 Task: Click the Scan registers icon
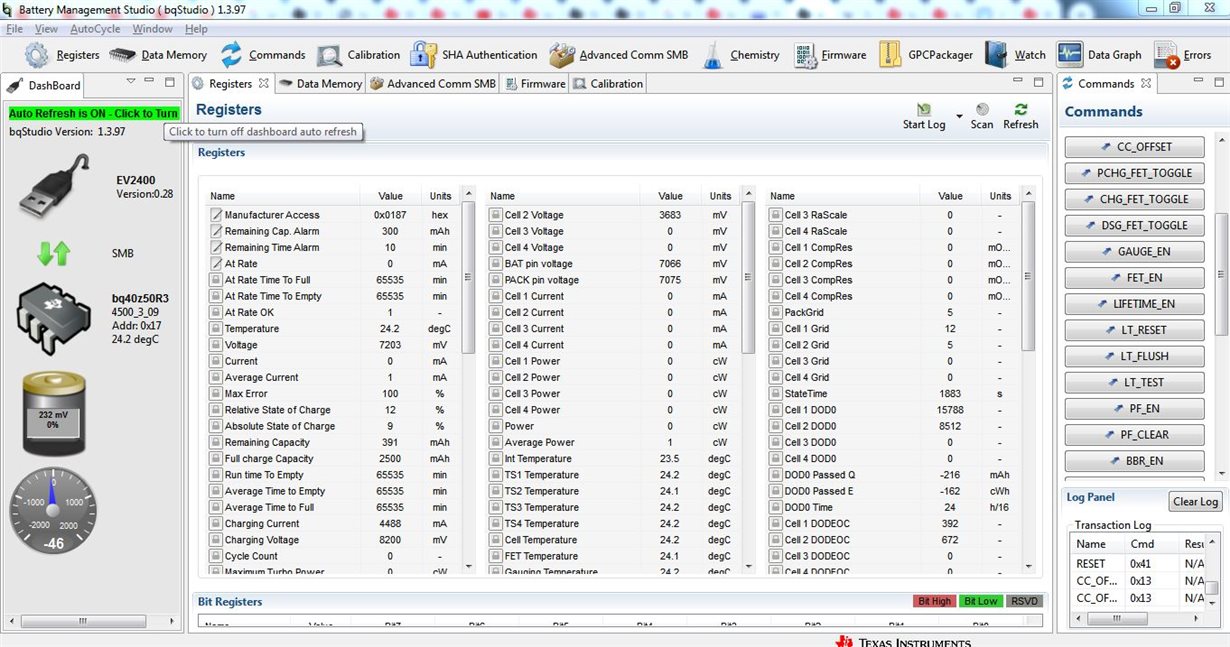[x=982, y=109]
